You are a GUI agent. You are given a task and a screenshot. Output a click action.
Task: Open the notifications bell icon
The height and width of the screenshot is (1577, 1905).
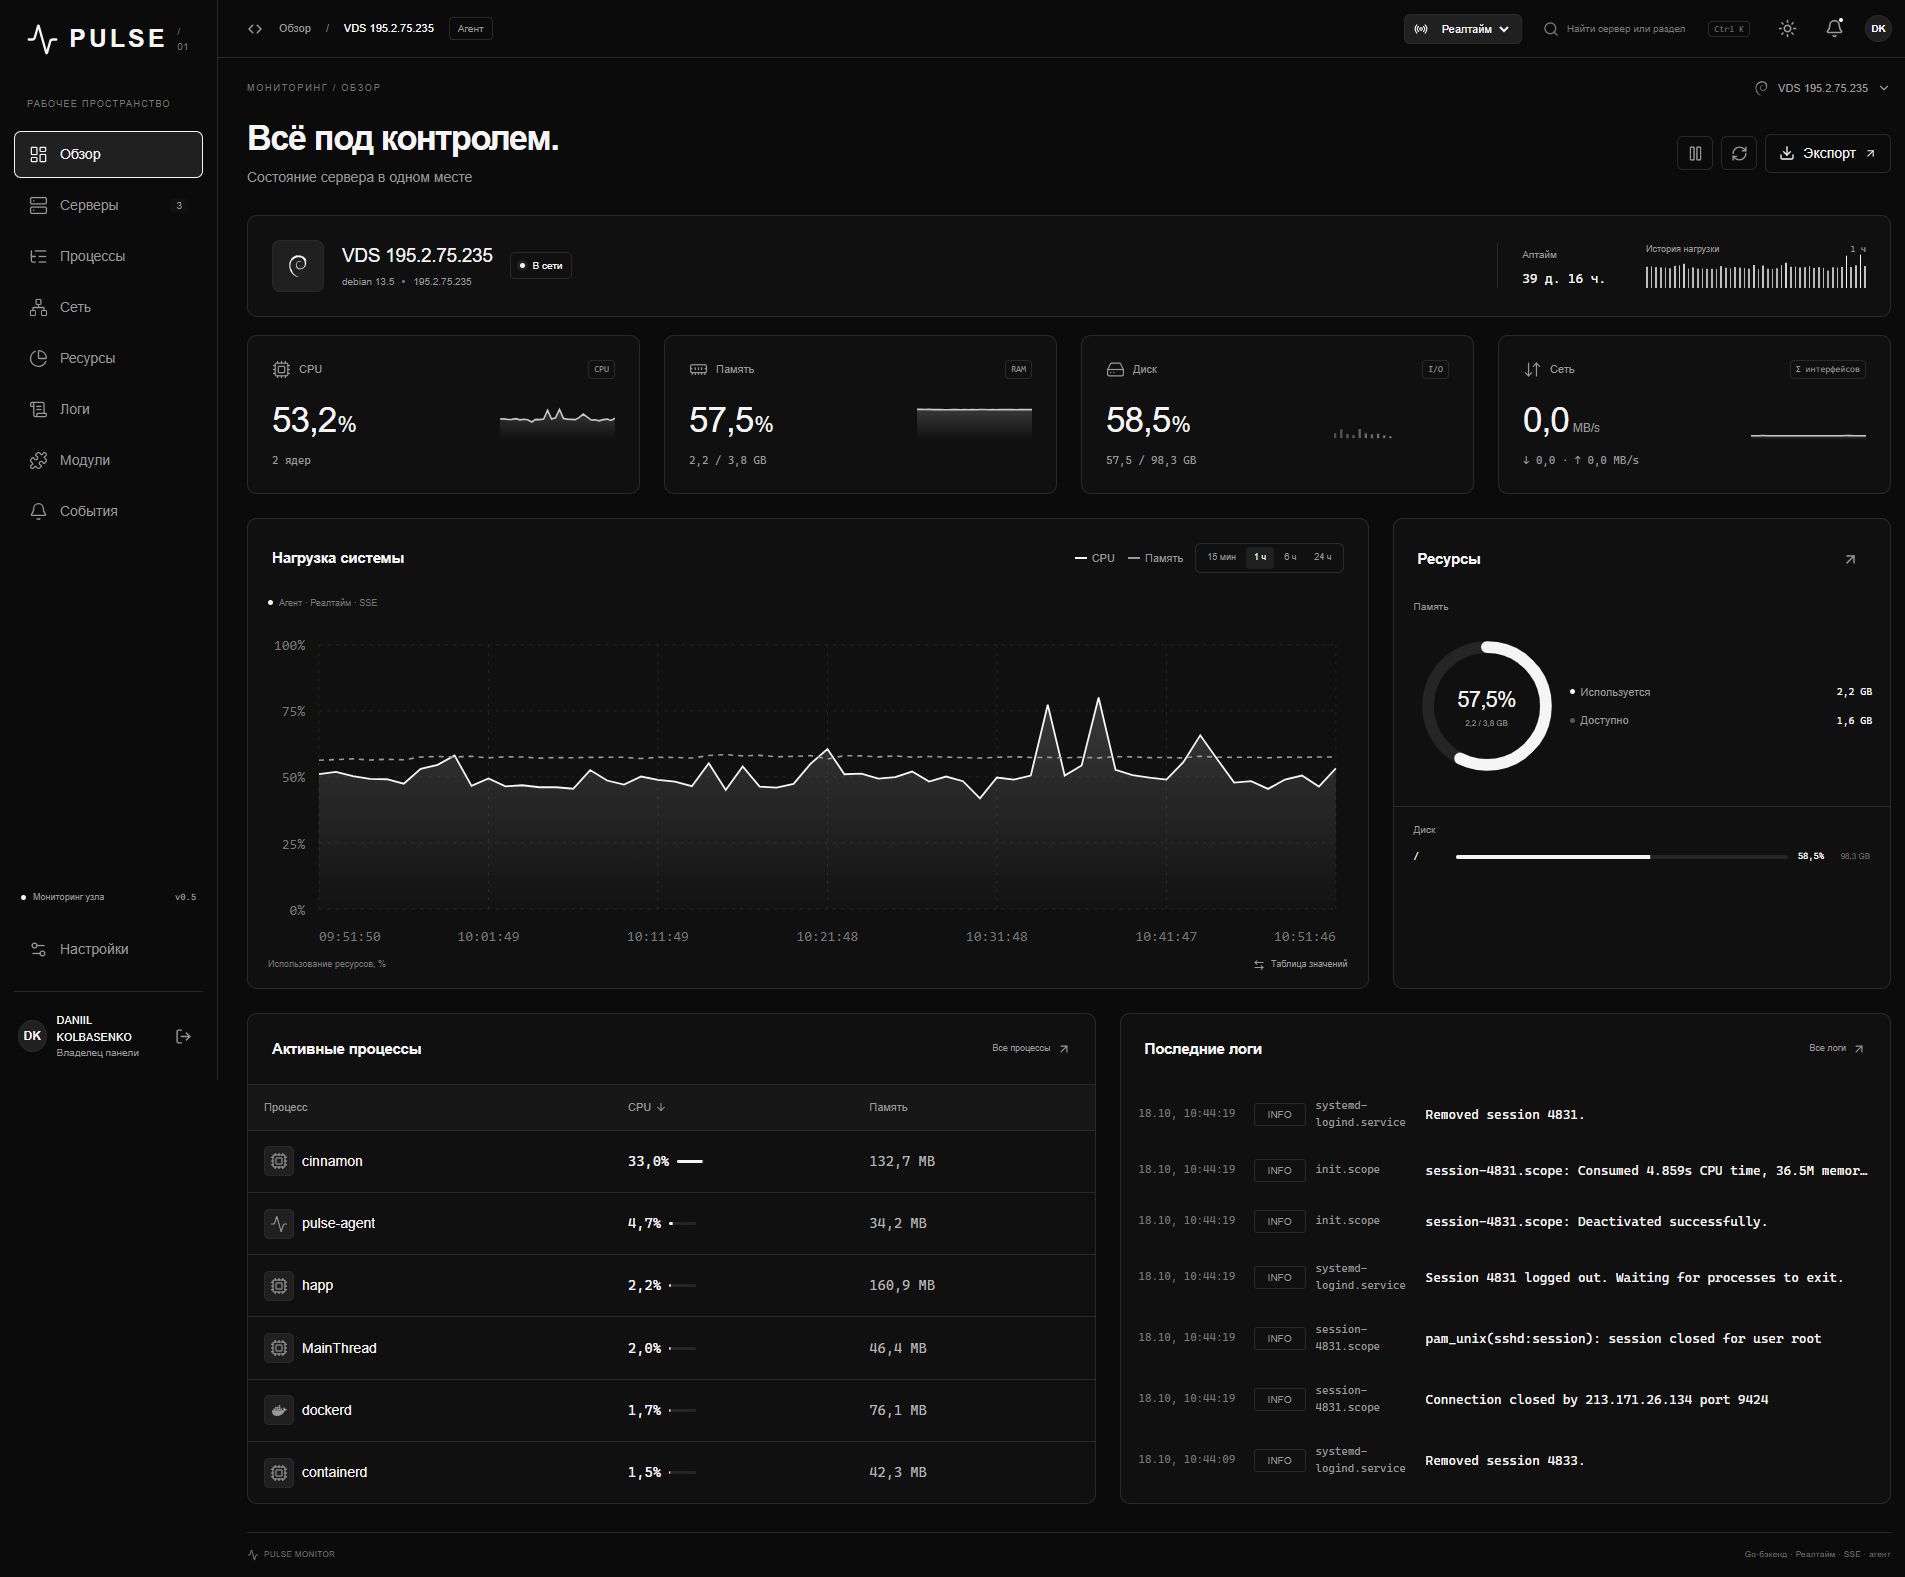coord(1834,29)
